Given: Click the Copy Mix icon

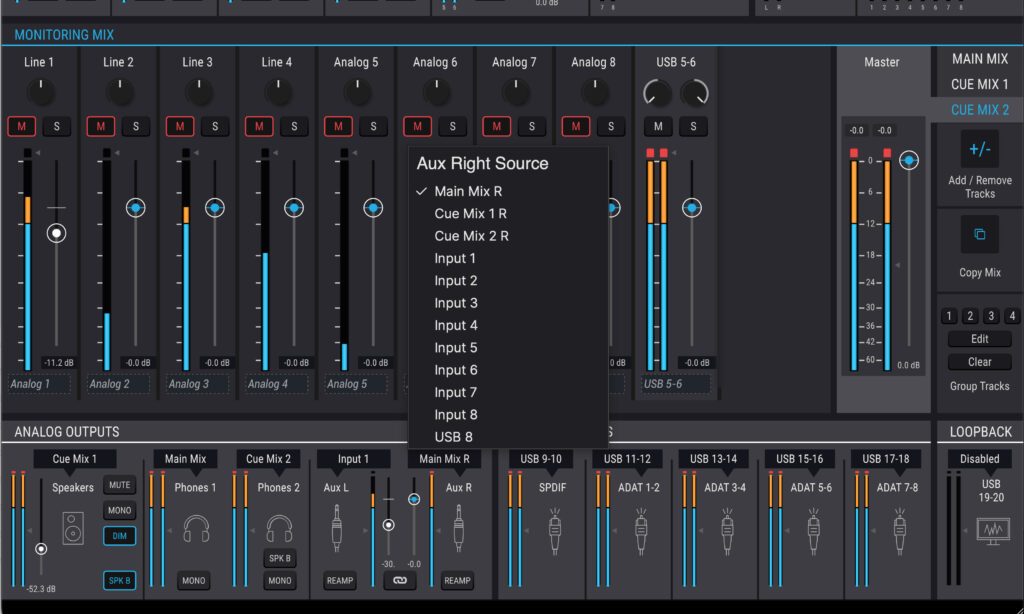Looking at the screenshot, I should 980,234.
